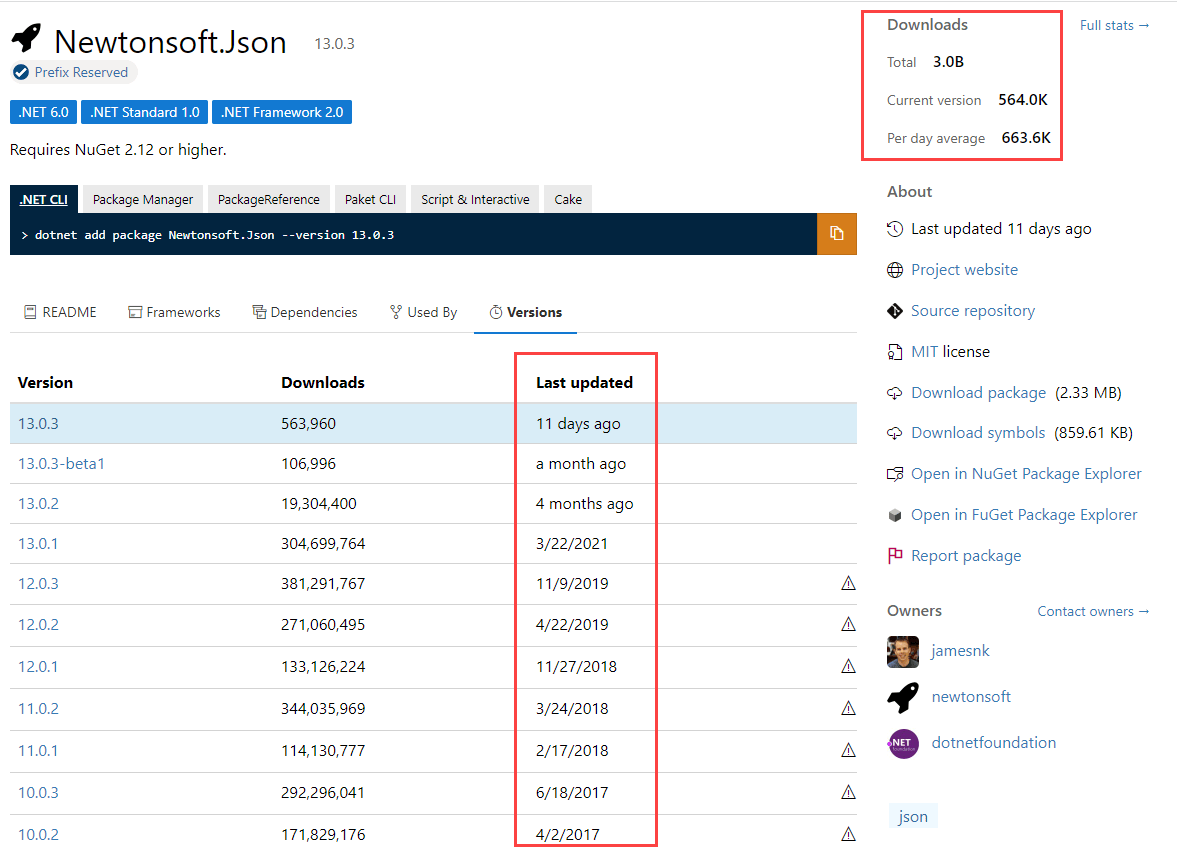Click the flag icon beside Report package
The height and width of the screenshot is (847, 1177).
(x=895, y=556)
